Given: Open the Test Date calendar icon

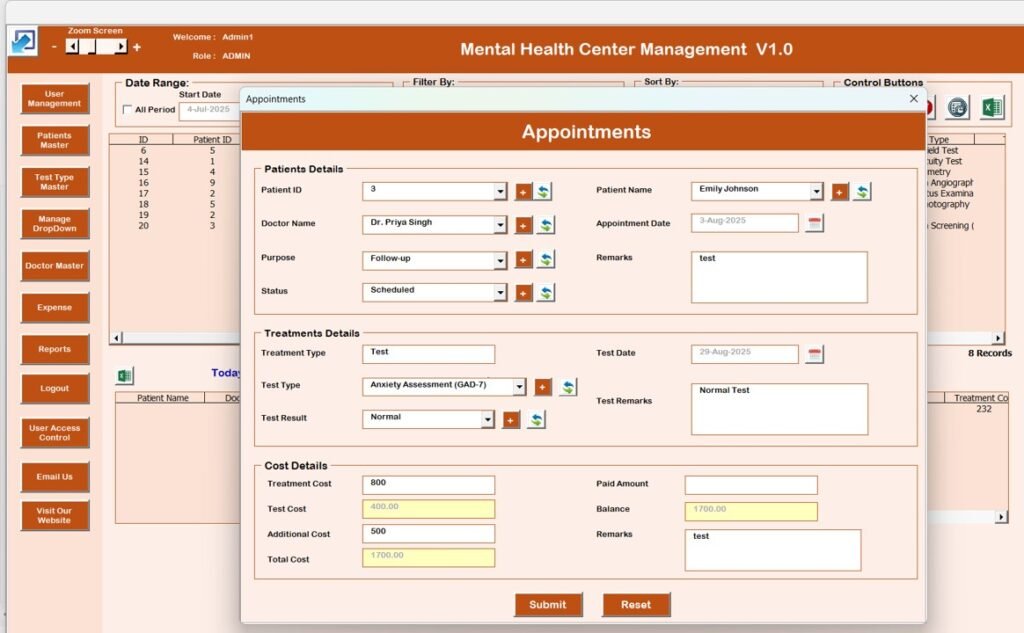Looking at the screenshot, I should click(x=815, y=354).
